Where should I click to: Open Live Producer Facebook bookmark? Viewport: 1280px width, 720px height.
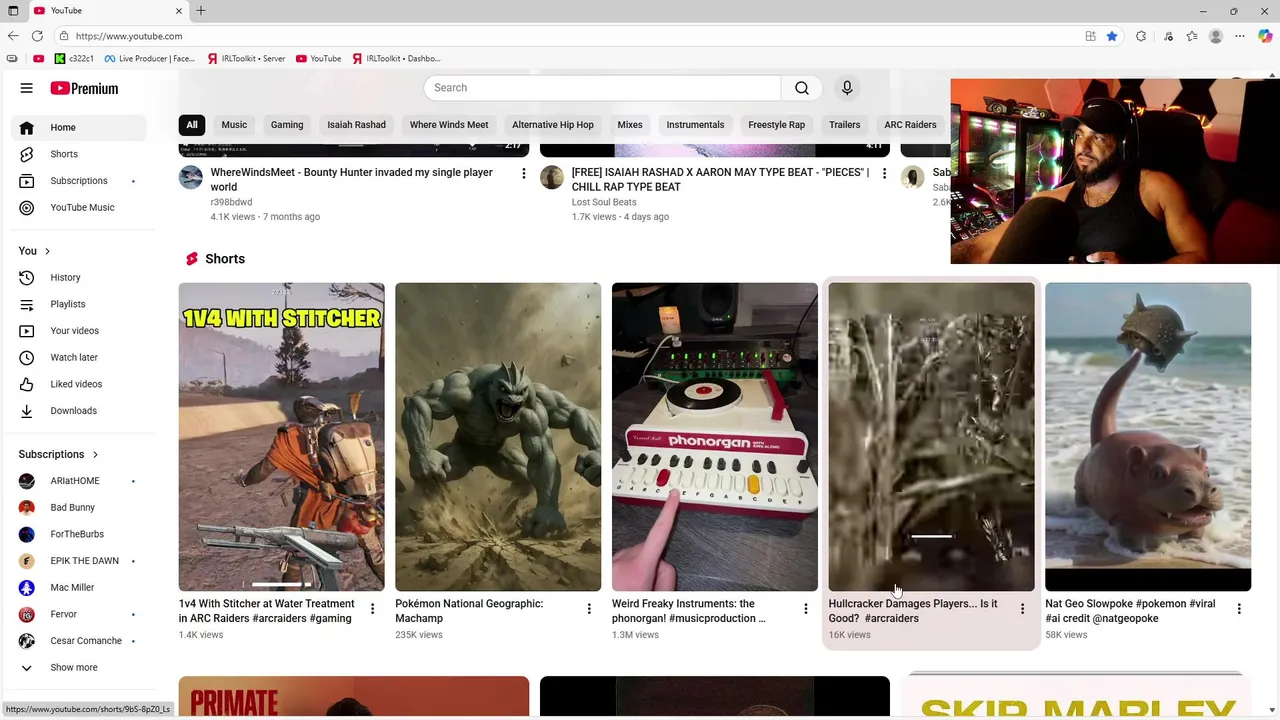pos(150,58)
